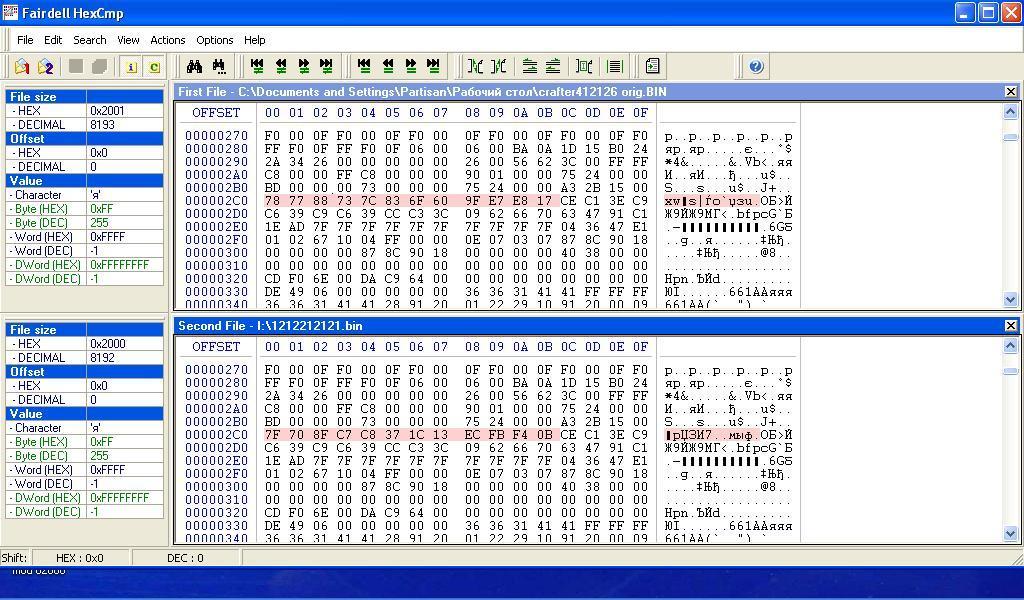Click First File scrollbar thumb
This screenshot has width=1024, height=600.
[x=1010, y=137]
